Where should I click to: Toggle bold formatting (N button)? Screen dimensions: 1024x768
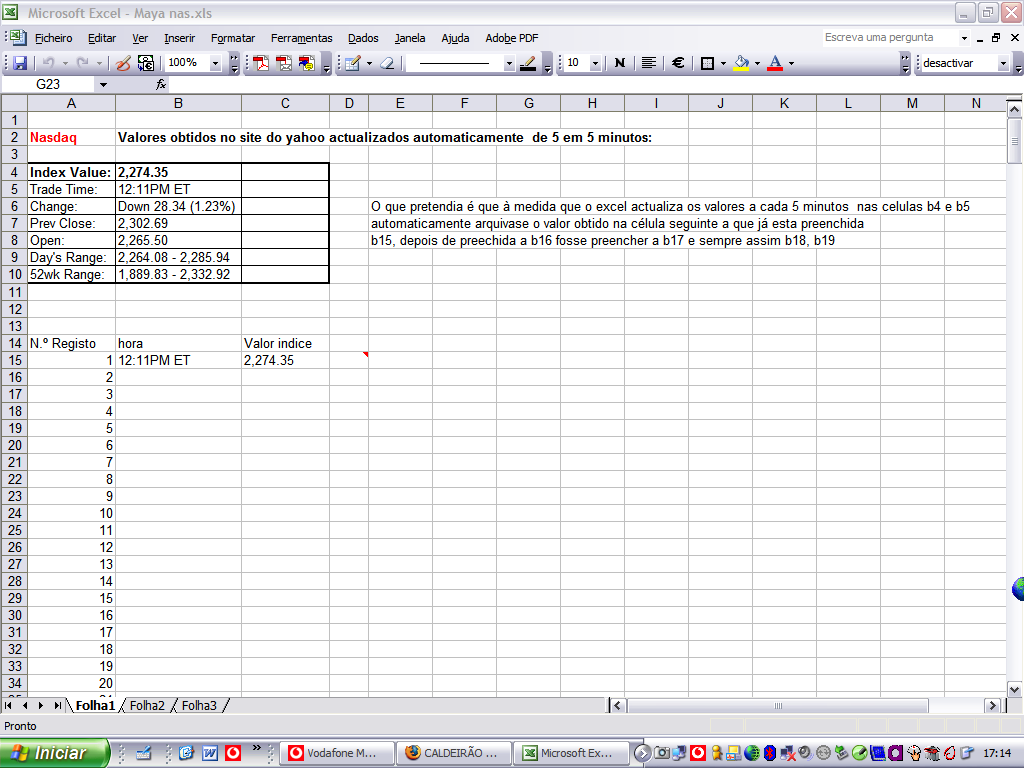tap(620, 63)
